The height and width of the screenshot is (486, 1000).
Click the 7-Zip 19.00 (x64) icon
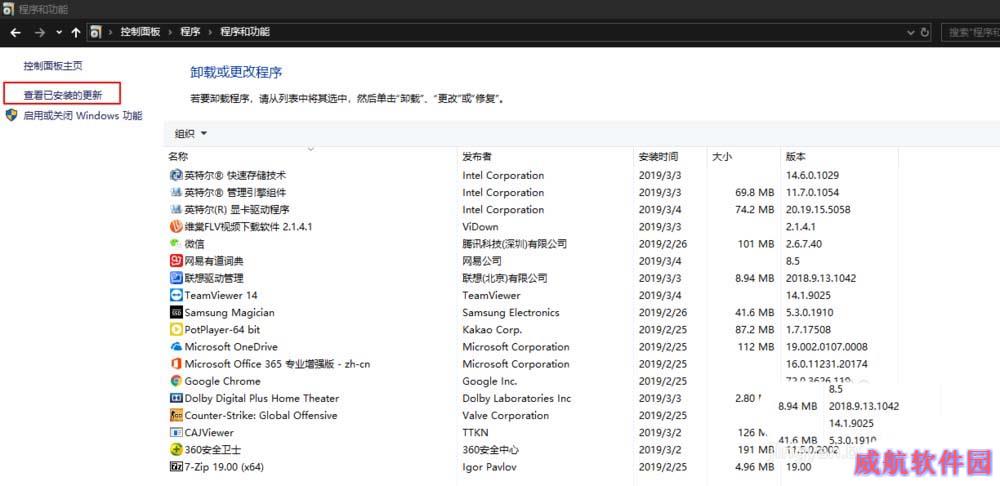[x=176, y=467]
